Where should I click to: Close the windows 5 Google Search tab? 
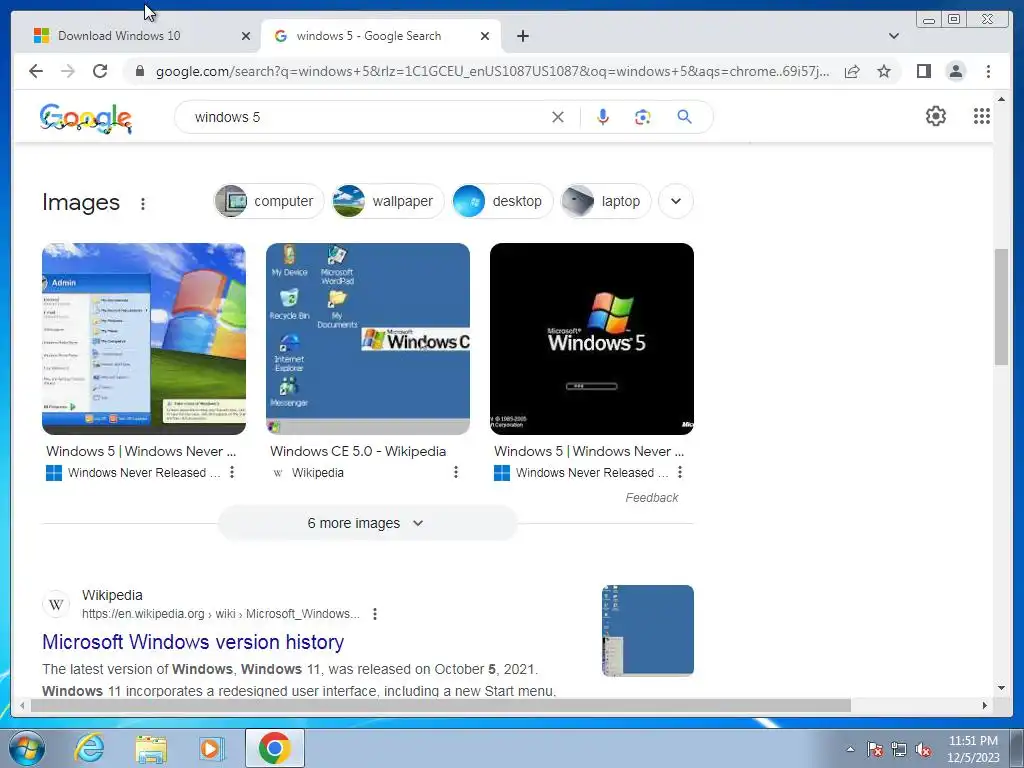[x=485, y=36]
